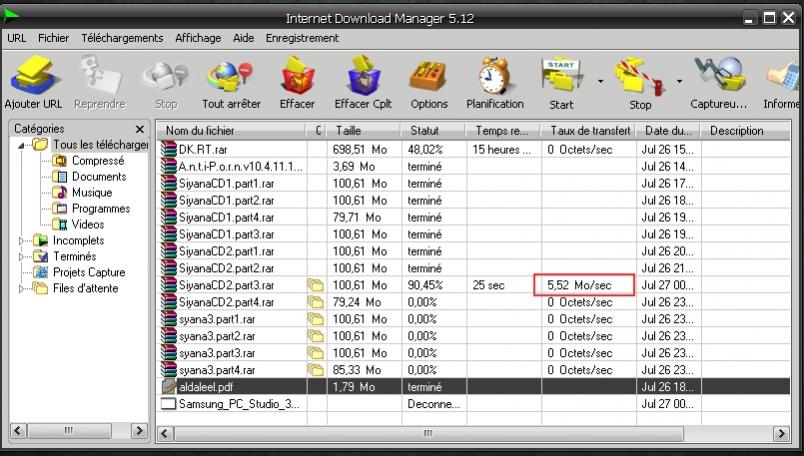The width and height of the screenshot is (804, 456).
Task: Click the Incomplets folder icon
Action: tap(40, 240)
